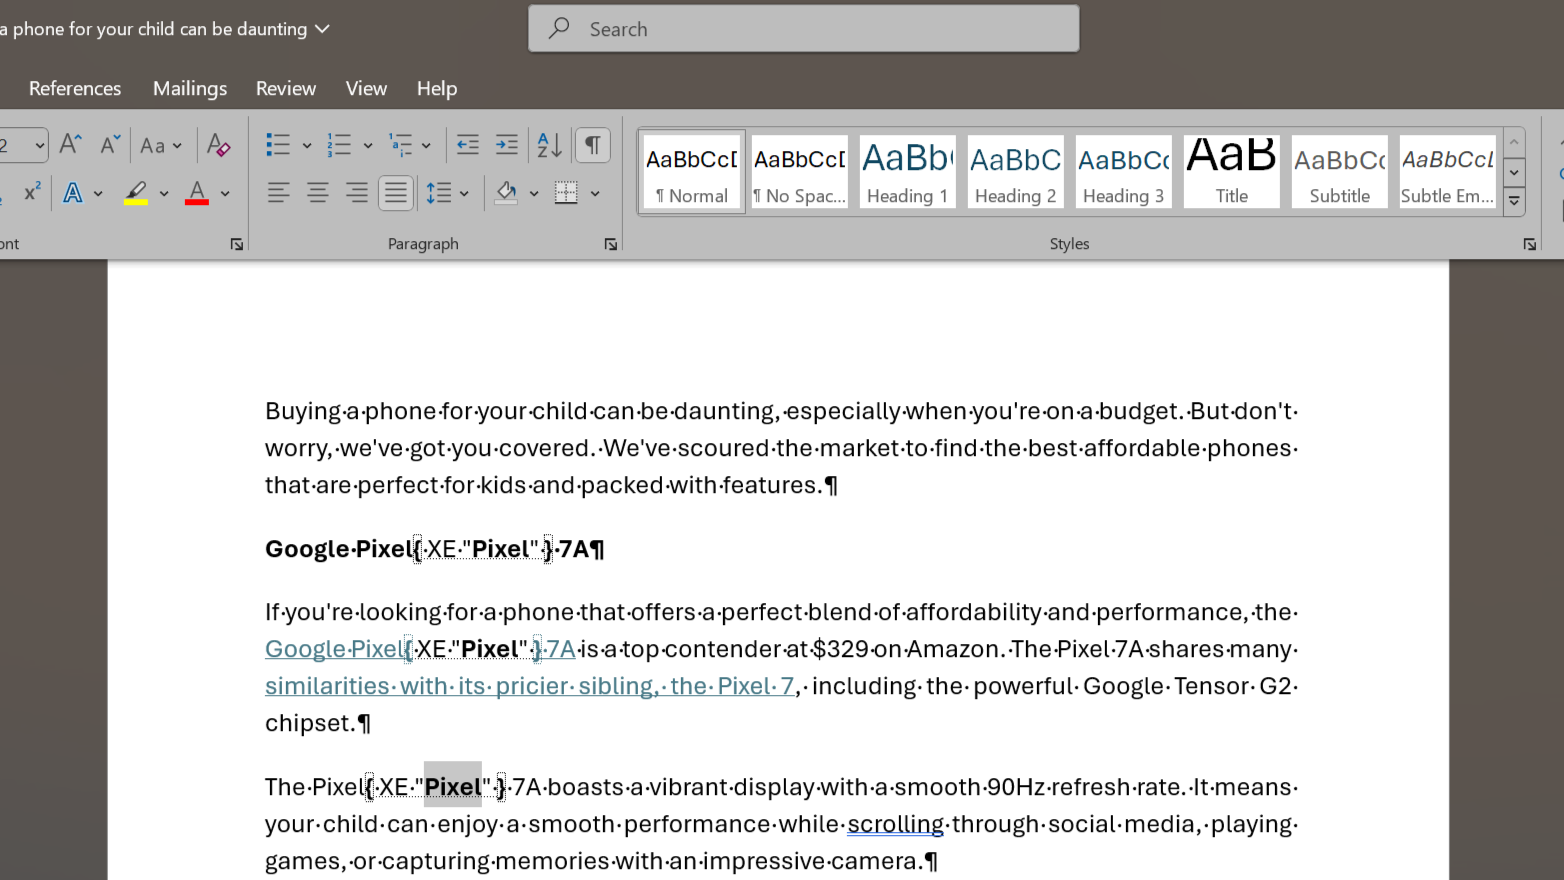Insert a bulleted list
Viewport: 1564px width, 880px height.
pos(278,145)
